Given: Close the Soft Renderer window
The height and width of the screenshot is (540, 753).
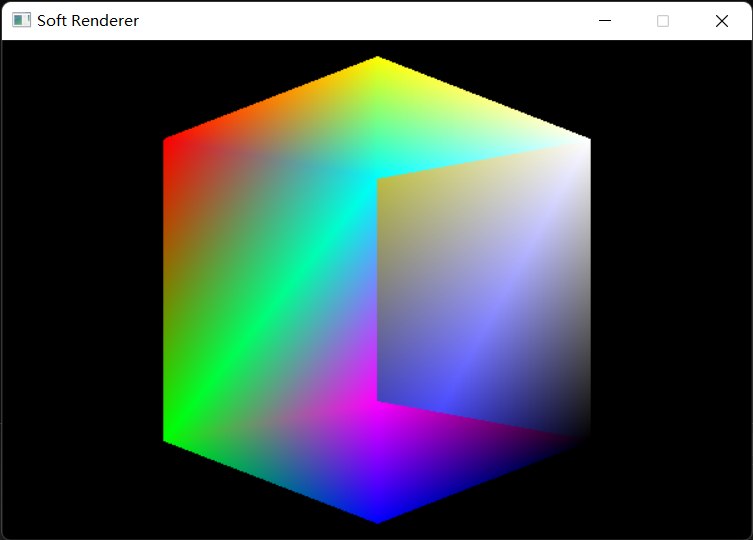Looking at the screenshot, I should [x=721, y=21].
